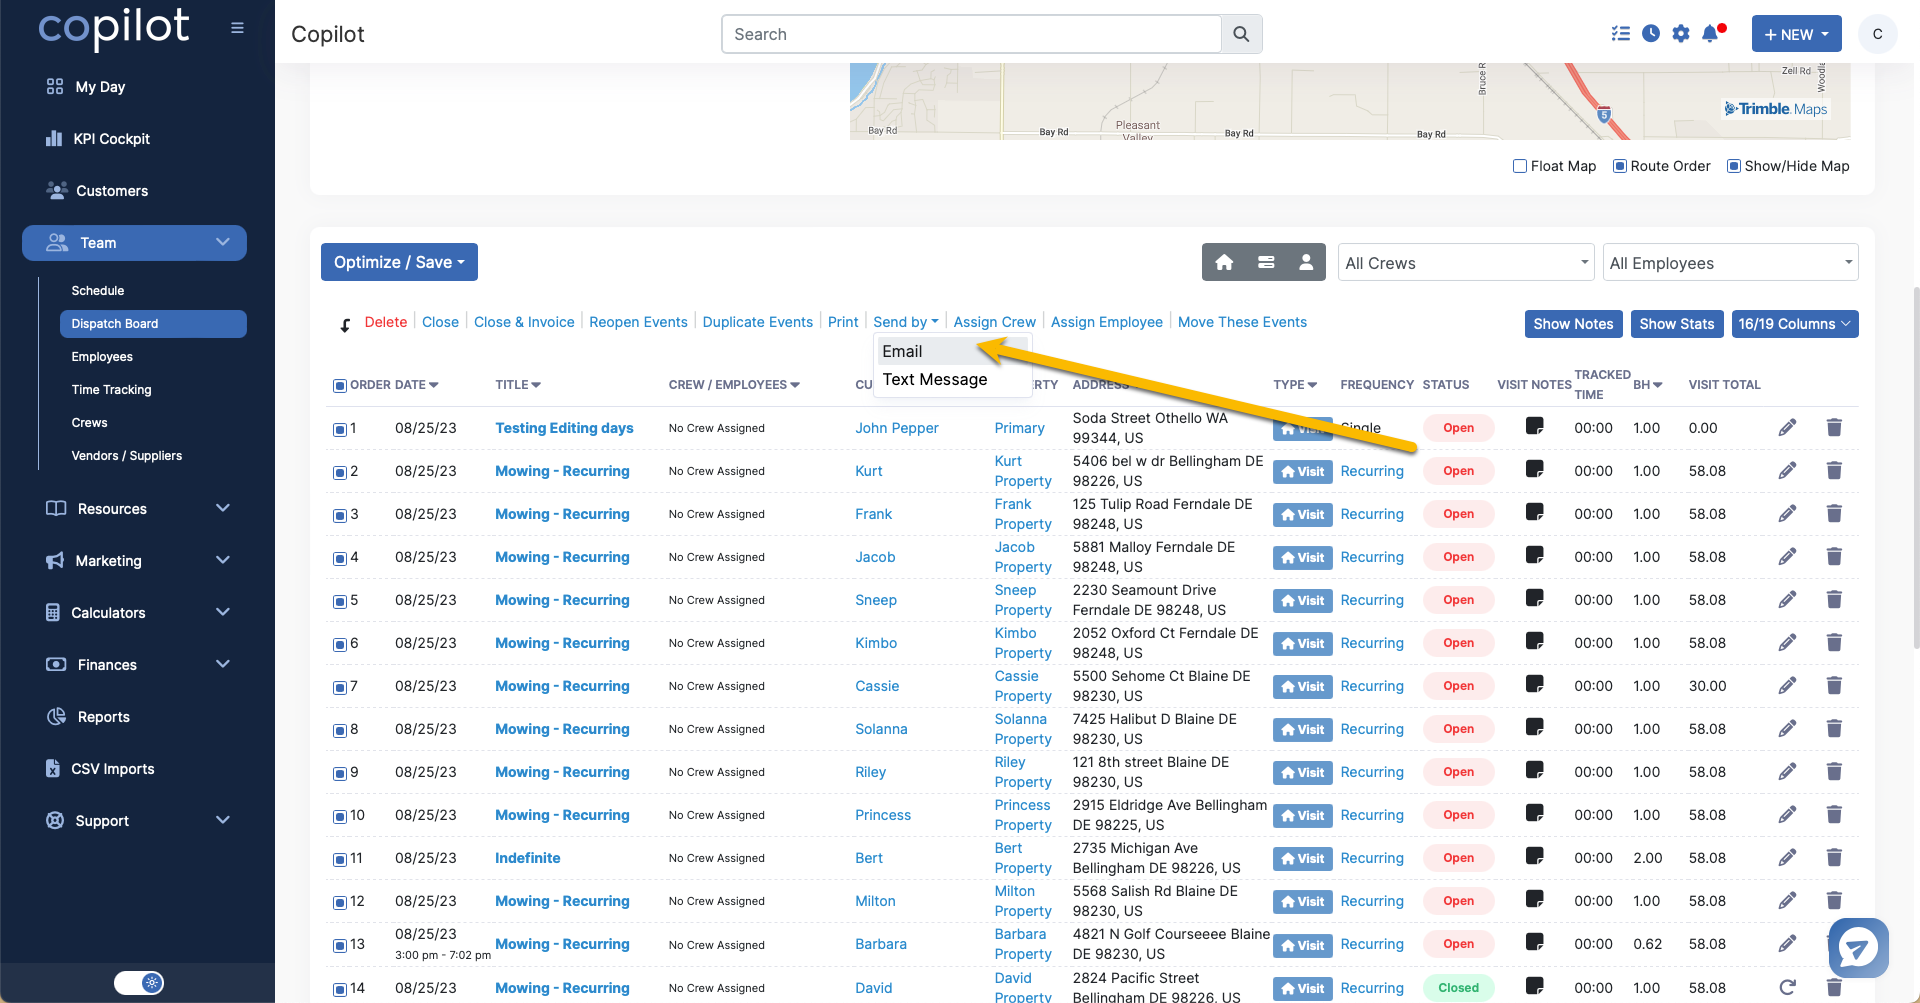Click the user avatar C
This screenshot has width=1920, height=1003.
click(1877, 34)
